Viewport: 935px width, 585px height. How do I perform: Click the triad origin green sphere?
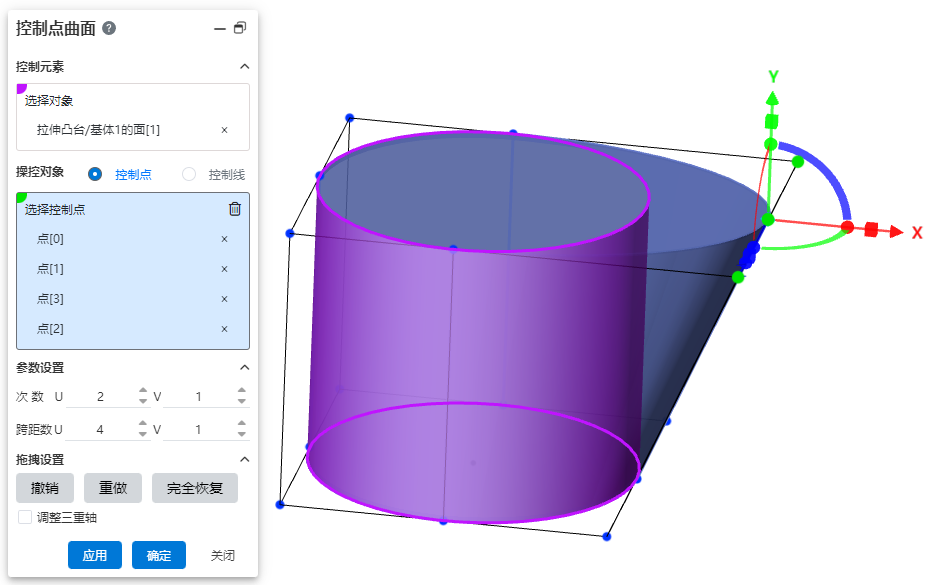[768, 219]
